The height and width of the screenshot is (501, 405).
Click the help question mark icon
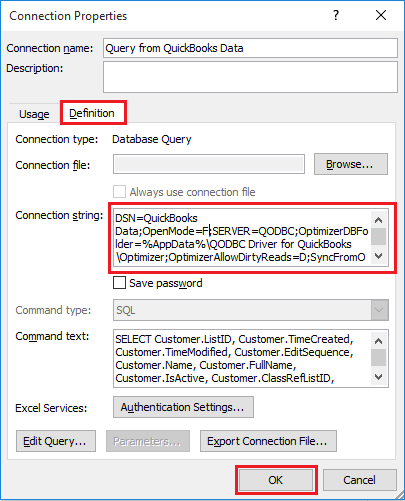tap(336, 15)
